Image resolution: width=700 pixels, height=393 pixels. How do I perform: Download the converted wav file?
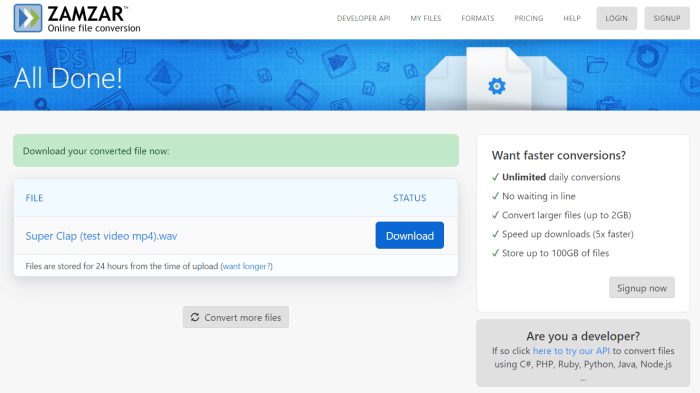tap(409, 235)
